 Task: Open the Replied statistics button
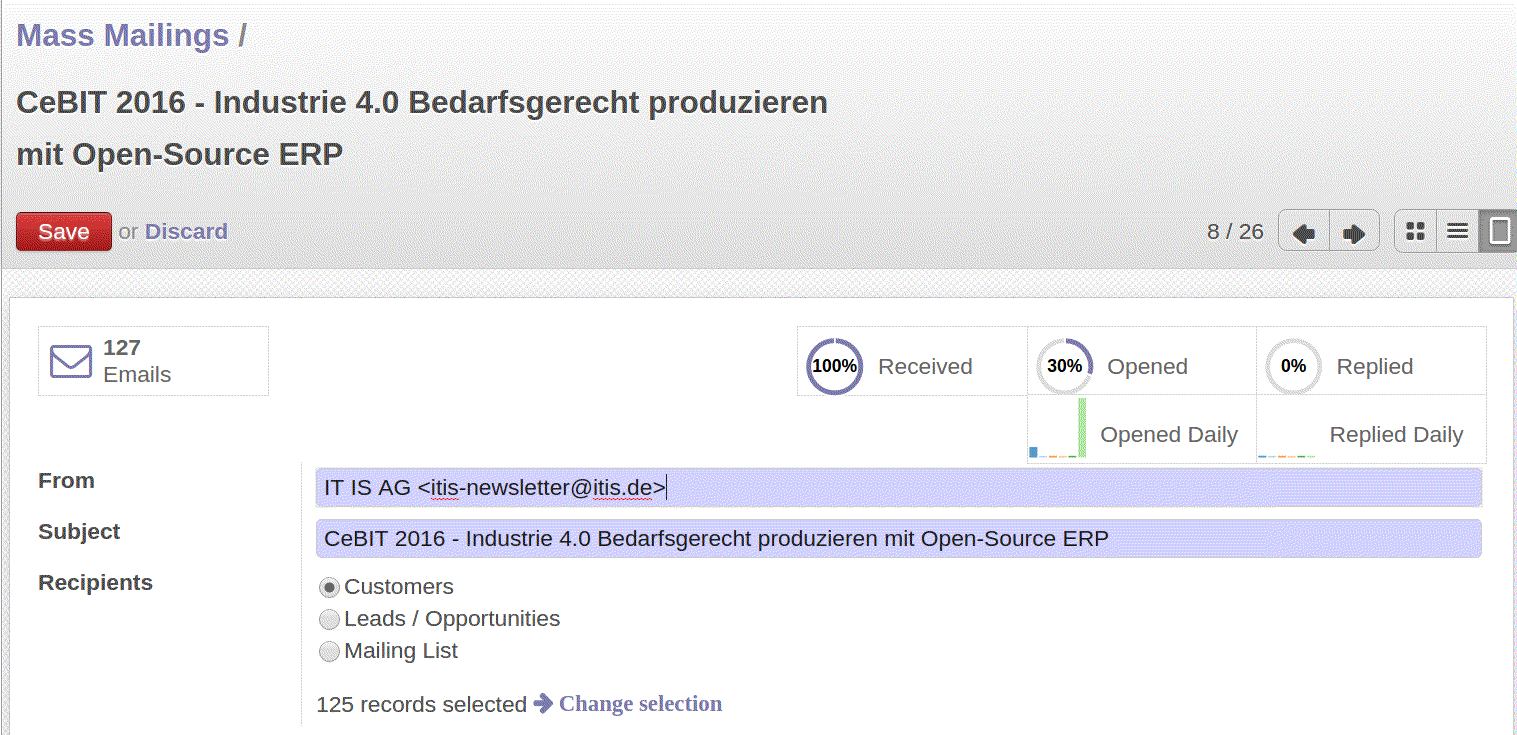[1371, 361]
